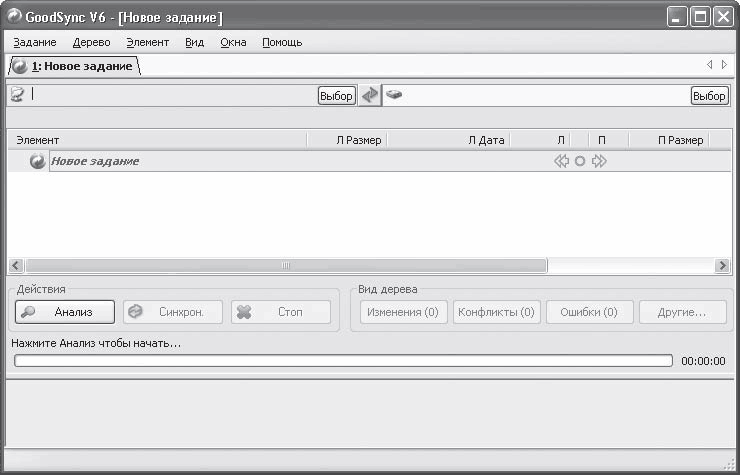Click the globe icon beside Новое задание row
Screen dimensions: 740x475
point(38,161)
